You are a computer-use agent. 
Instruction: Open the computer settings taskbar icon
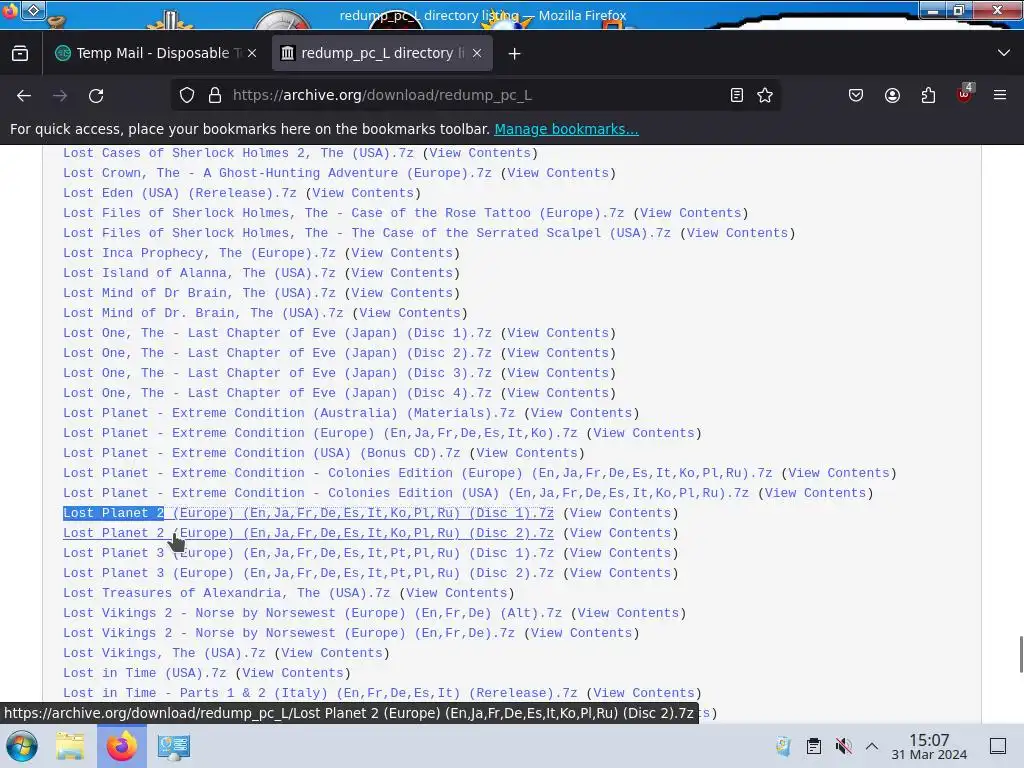pos(174,746)
